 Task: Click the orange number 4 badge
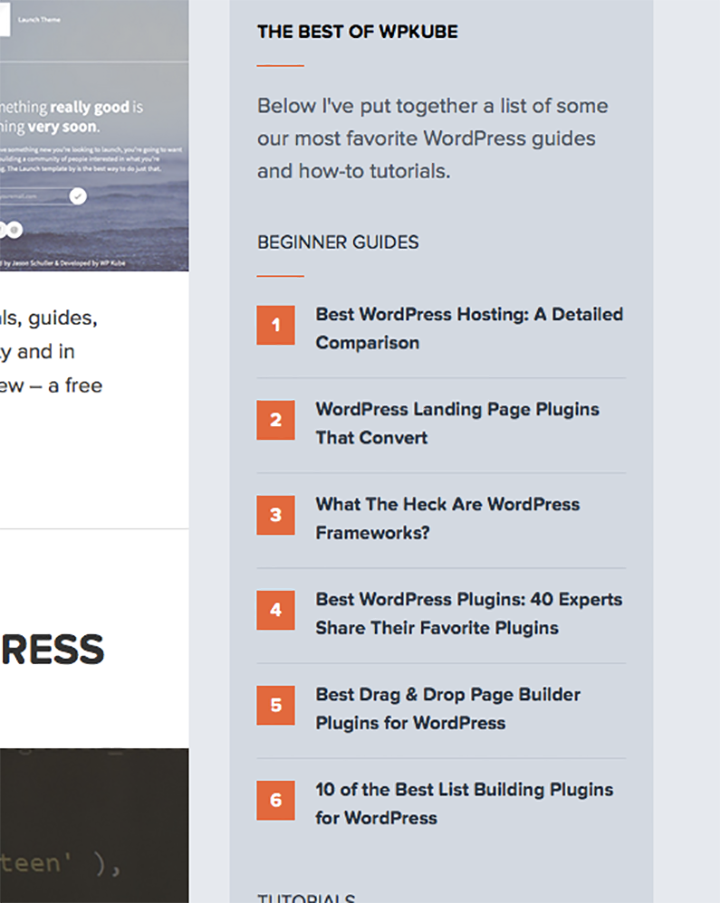pyautogui.click(x=276, y=610)
